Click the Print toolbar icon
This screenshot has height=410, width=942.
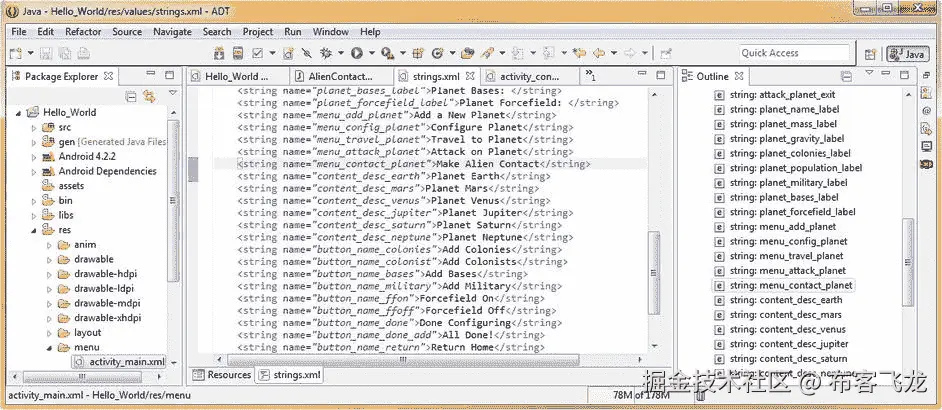84,54
